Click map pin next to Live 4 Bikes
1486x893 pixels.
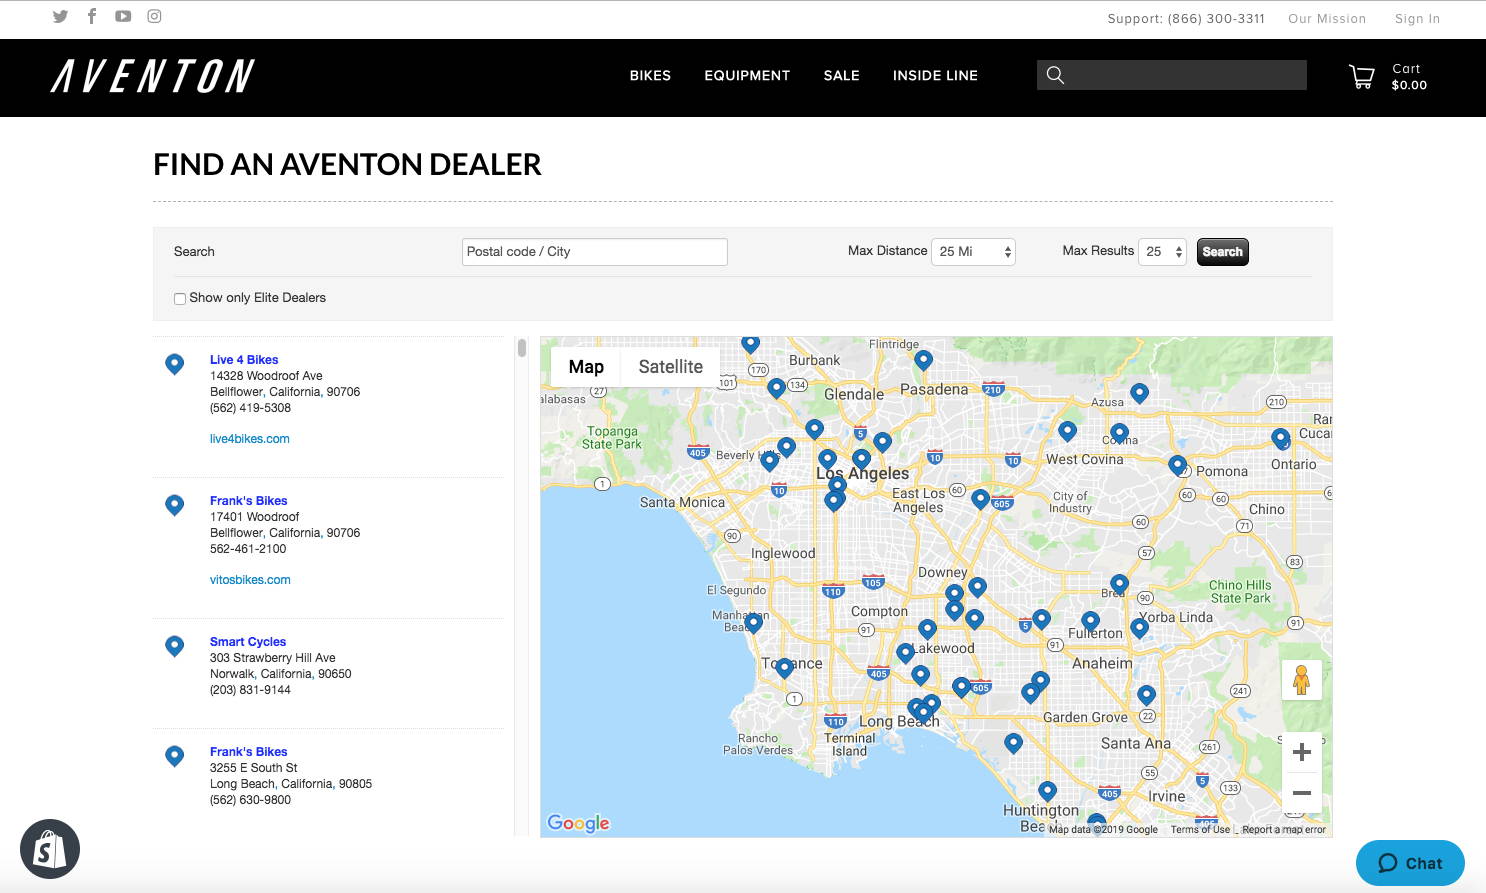(174, 364)
